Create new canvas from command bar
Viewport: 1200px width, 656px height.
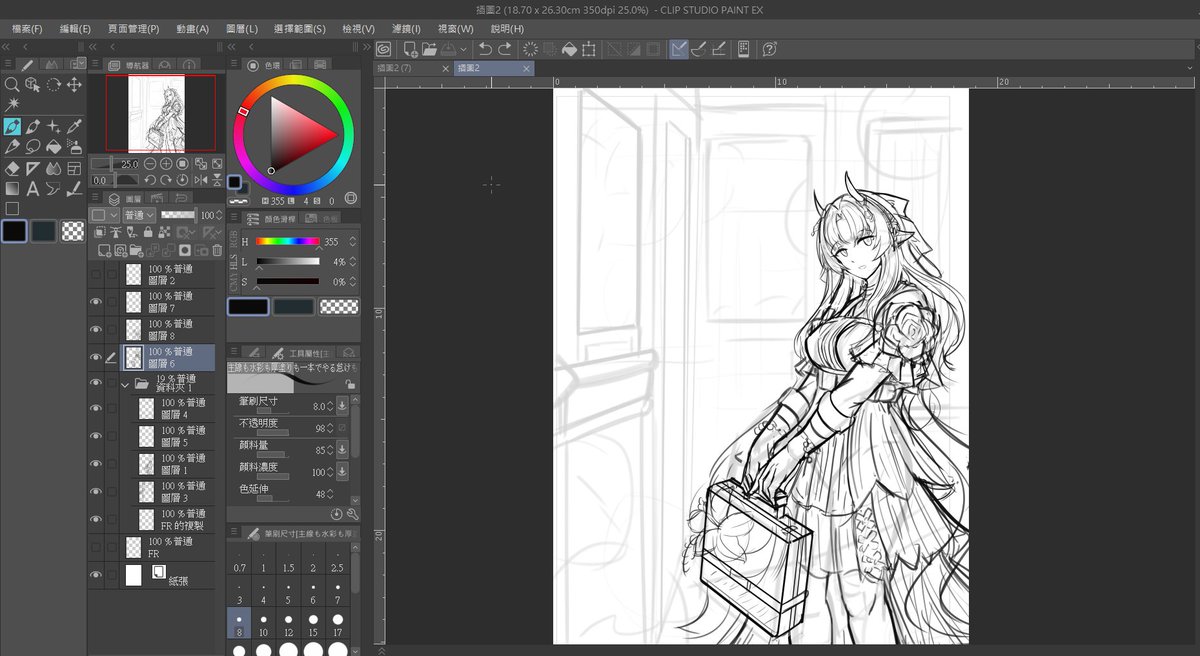click(x=409, y=48)
